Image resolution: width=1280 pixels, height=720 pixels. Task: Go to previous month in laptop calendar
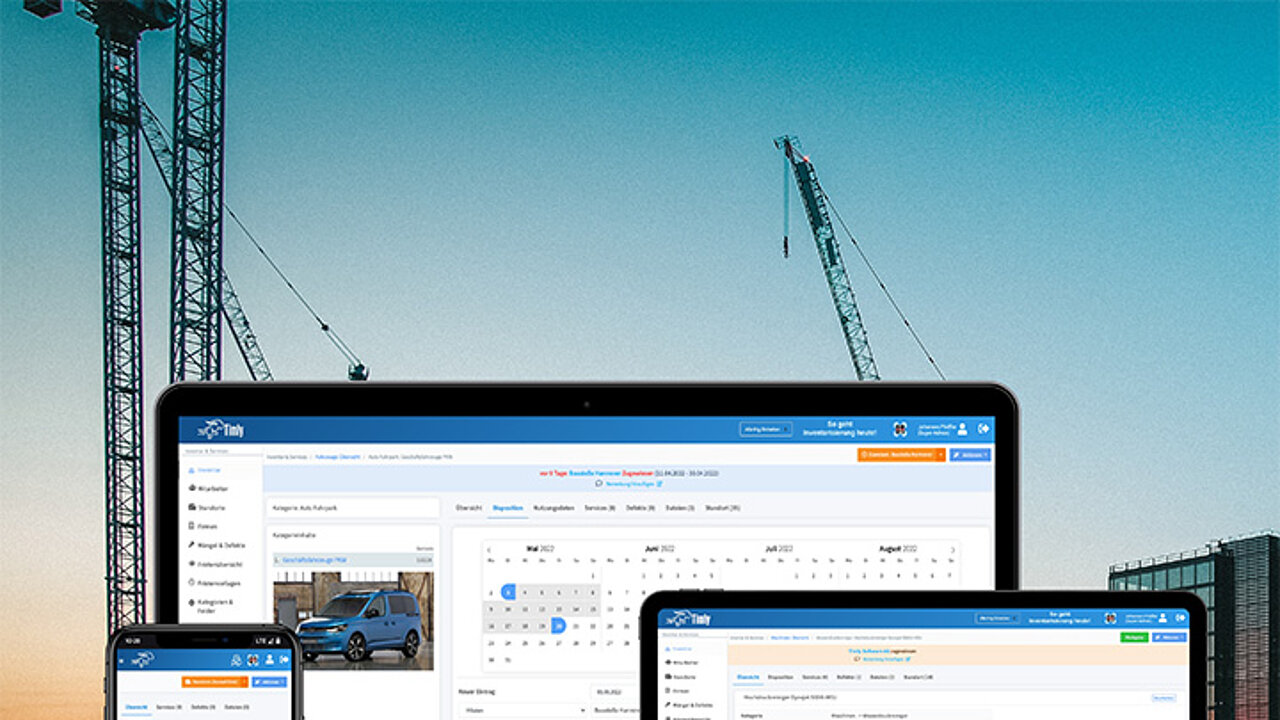coord(490,549)
